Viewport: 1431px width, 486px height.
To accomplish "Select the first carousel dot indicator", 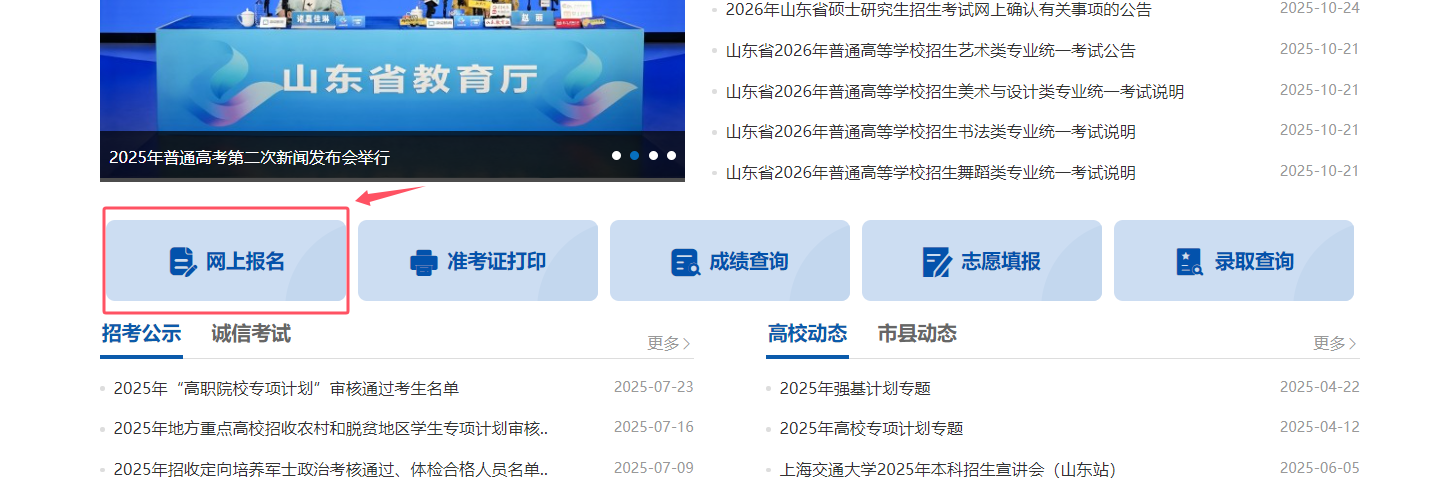I will click(616, 156).
